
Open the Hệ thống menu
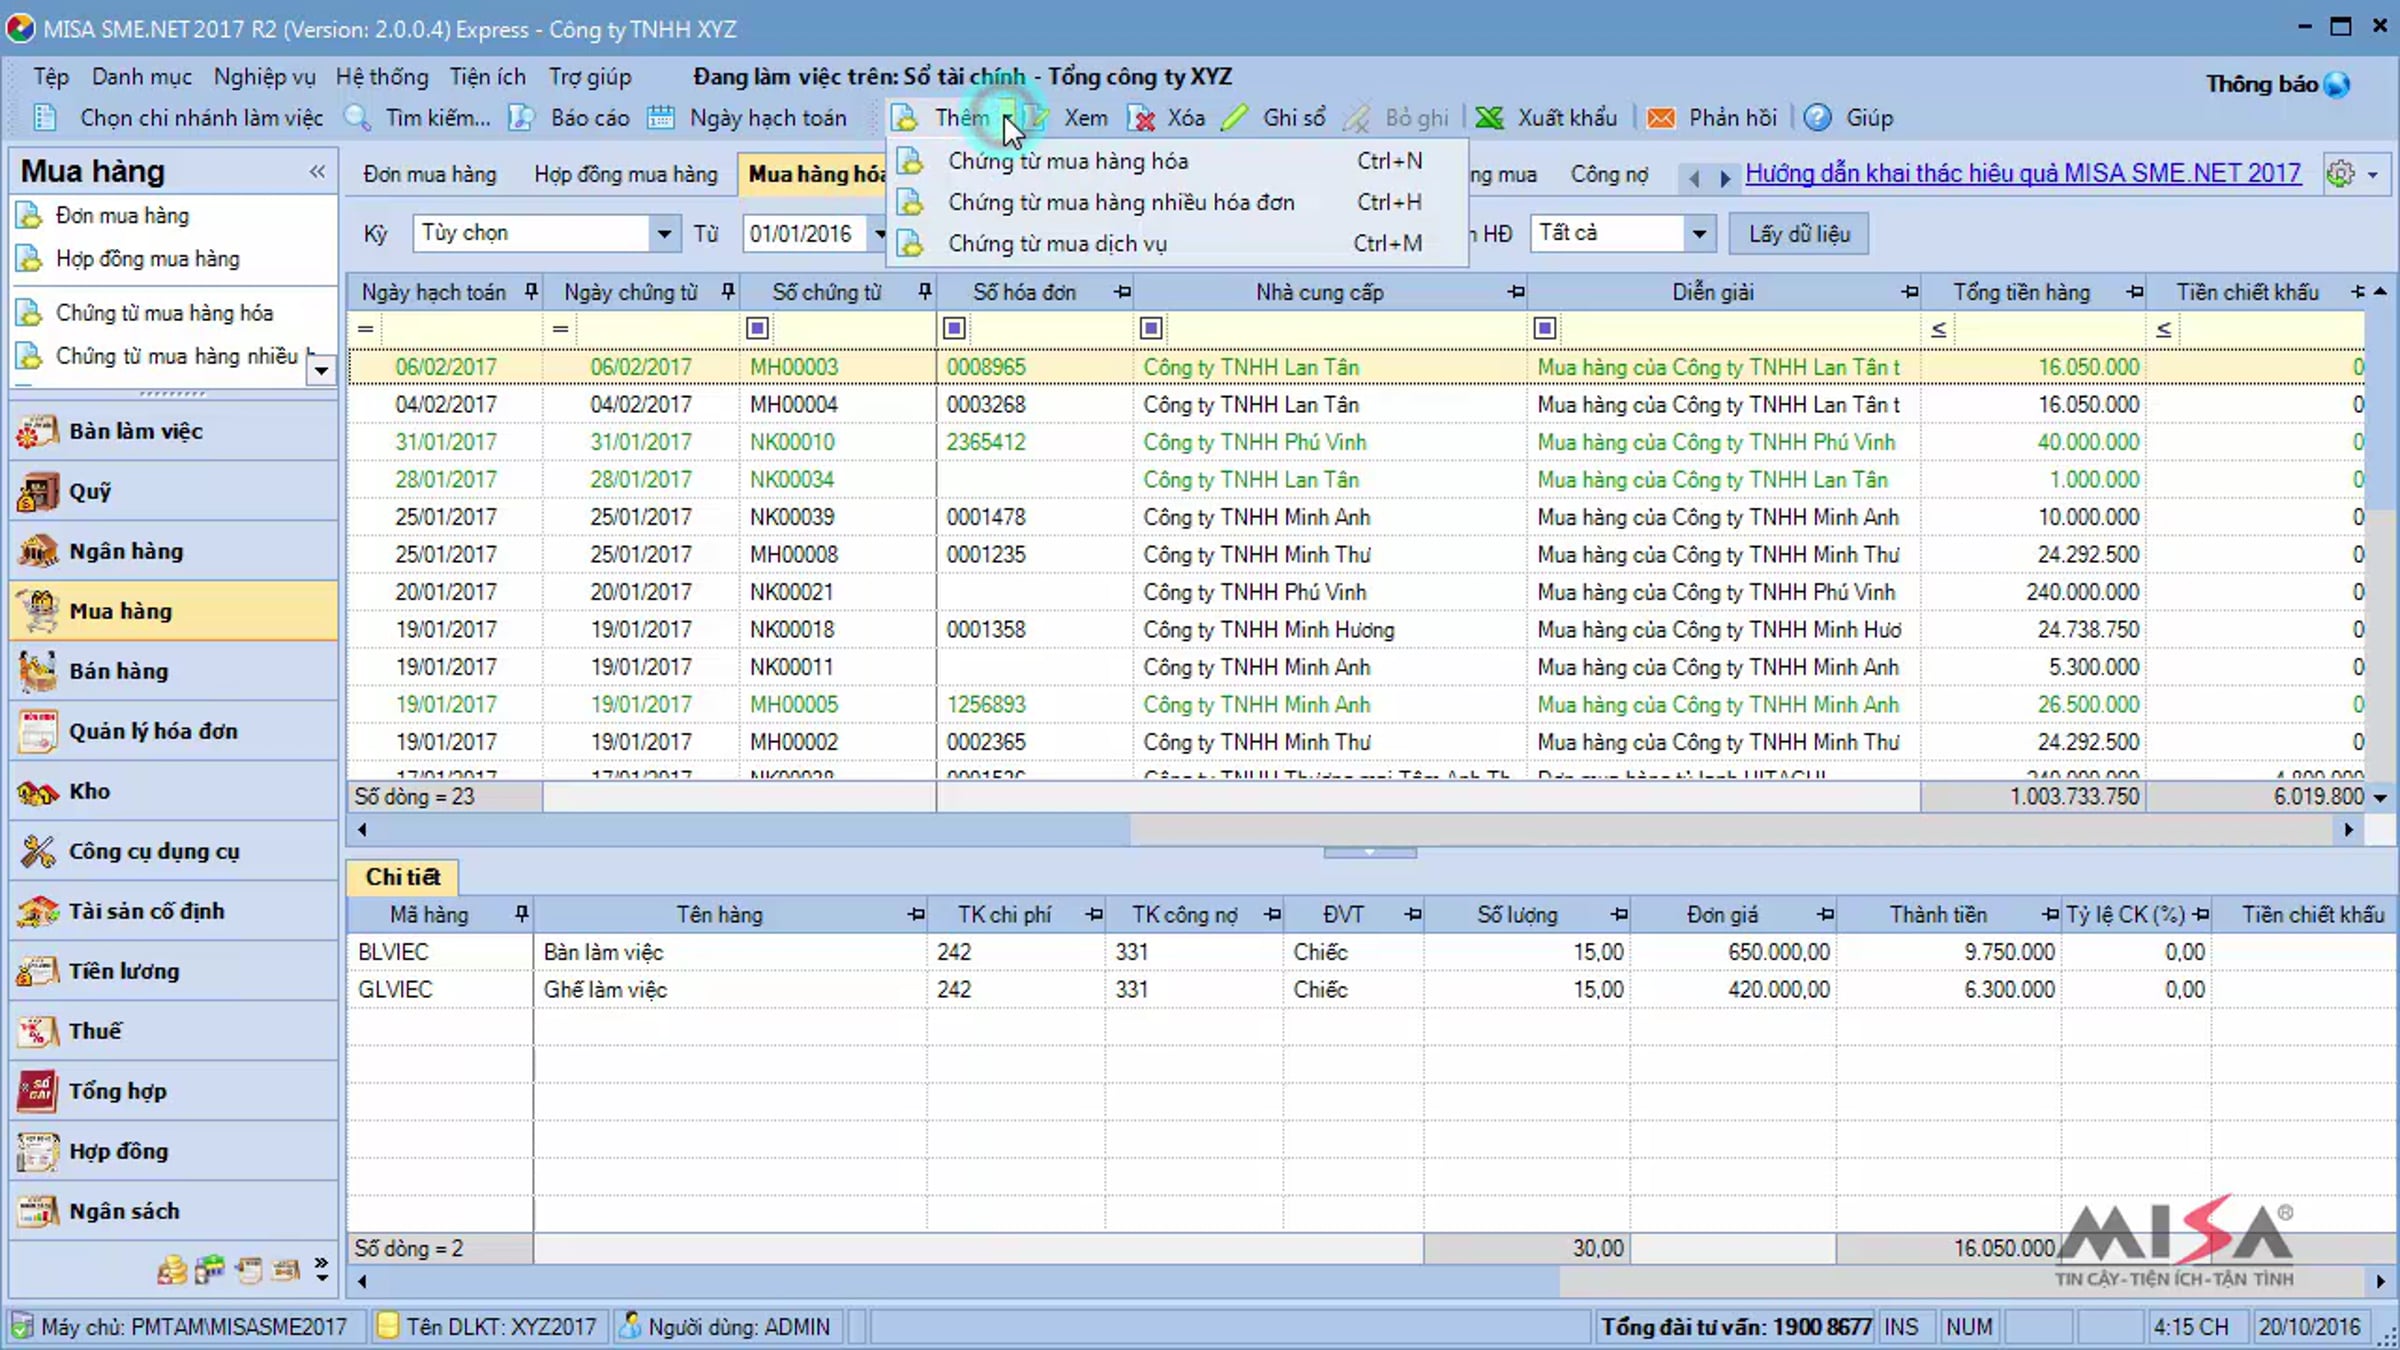(382, 77)
